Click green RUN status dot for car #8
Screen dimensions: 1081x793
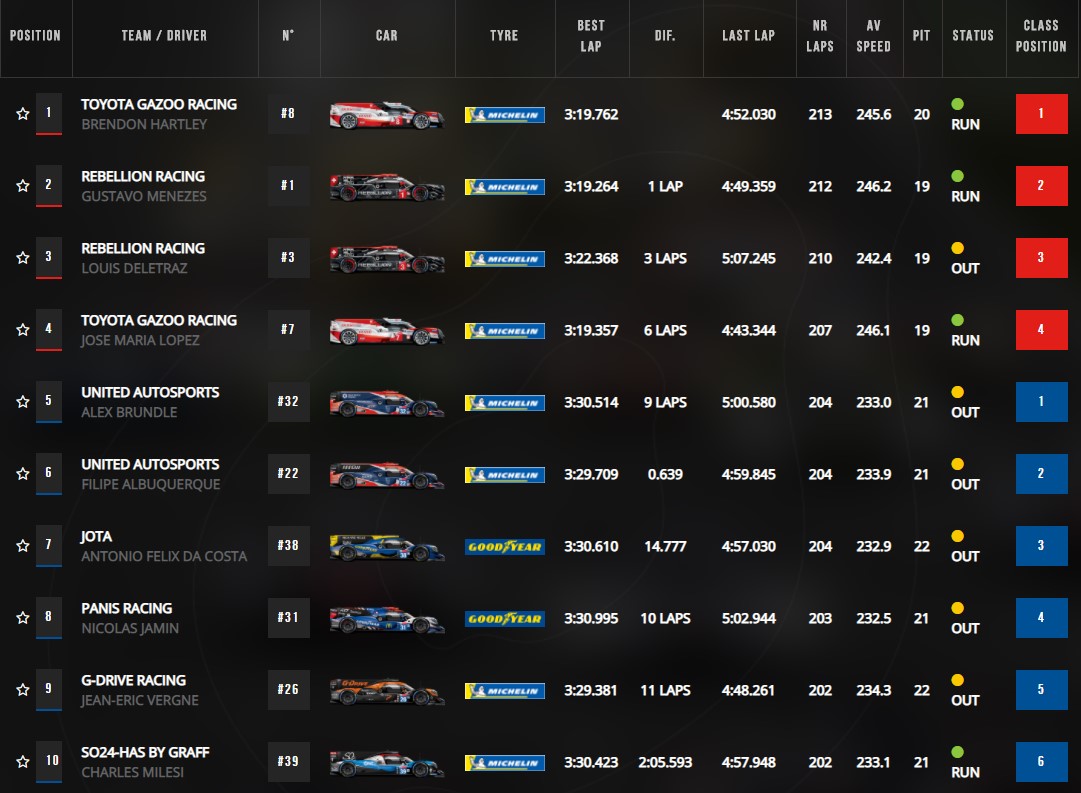tap(958, 104)
